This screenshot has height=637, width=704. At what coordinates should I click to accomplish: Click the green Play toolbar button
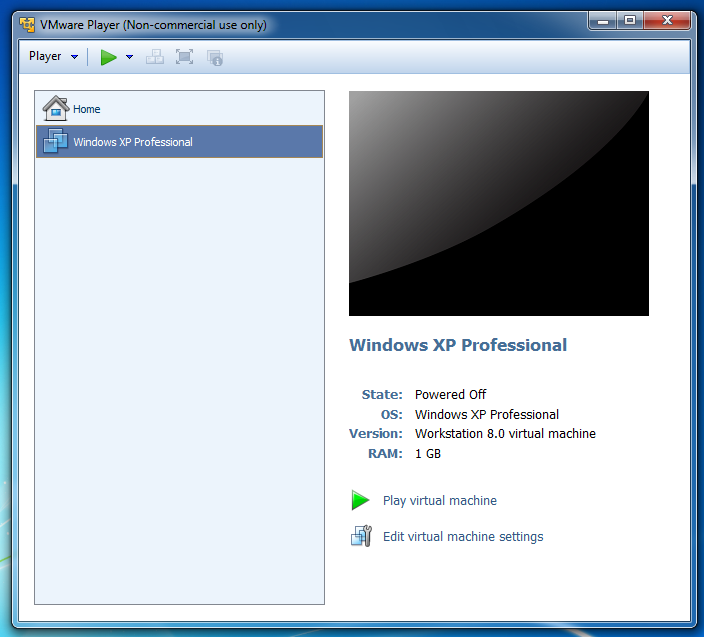(x=108, y=57)
